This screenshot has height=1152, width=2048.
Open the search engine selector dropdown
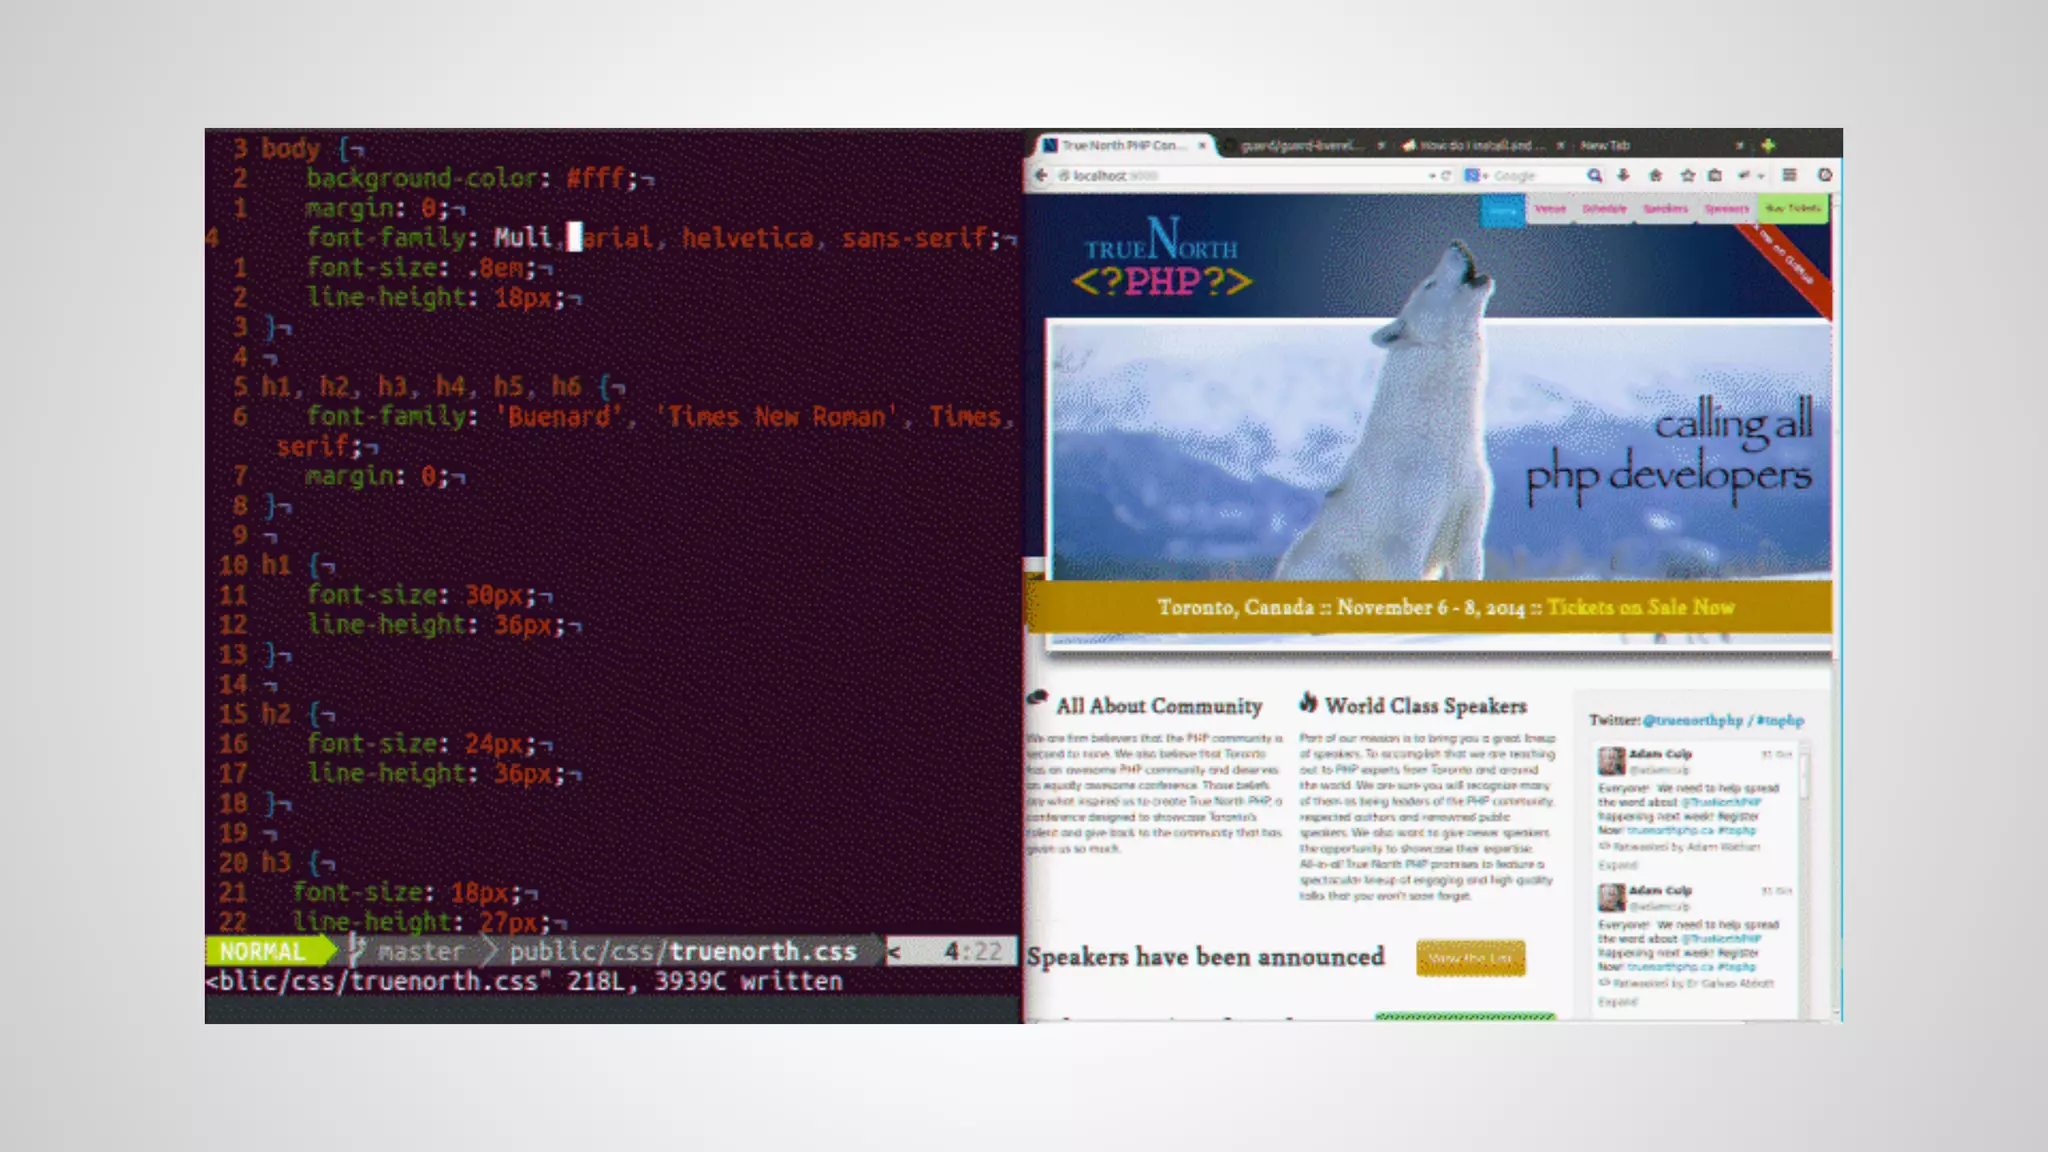[1476, 176]
